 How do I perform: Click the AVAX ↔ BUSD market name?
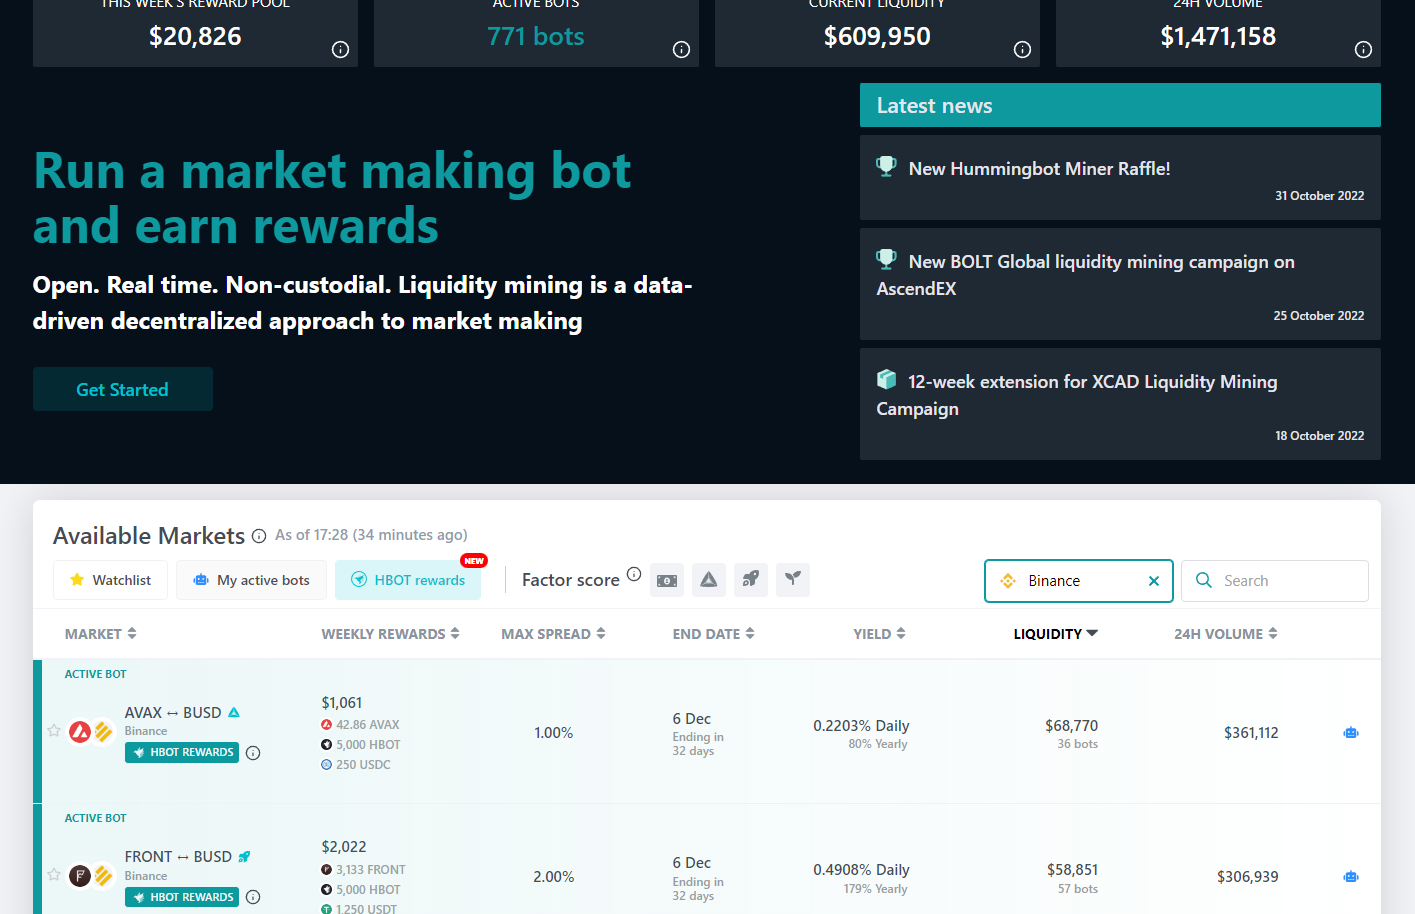tap(173, 713)
